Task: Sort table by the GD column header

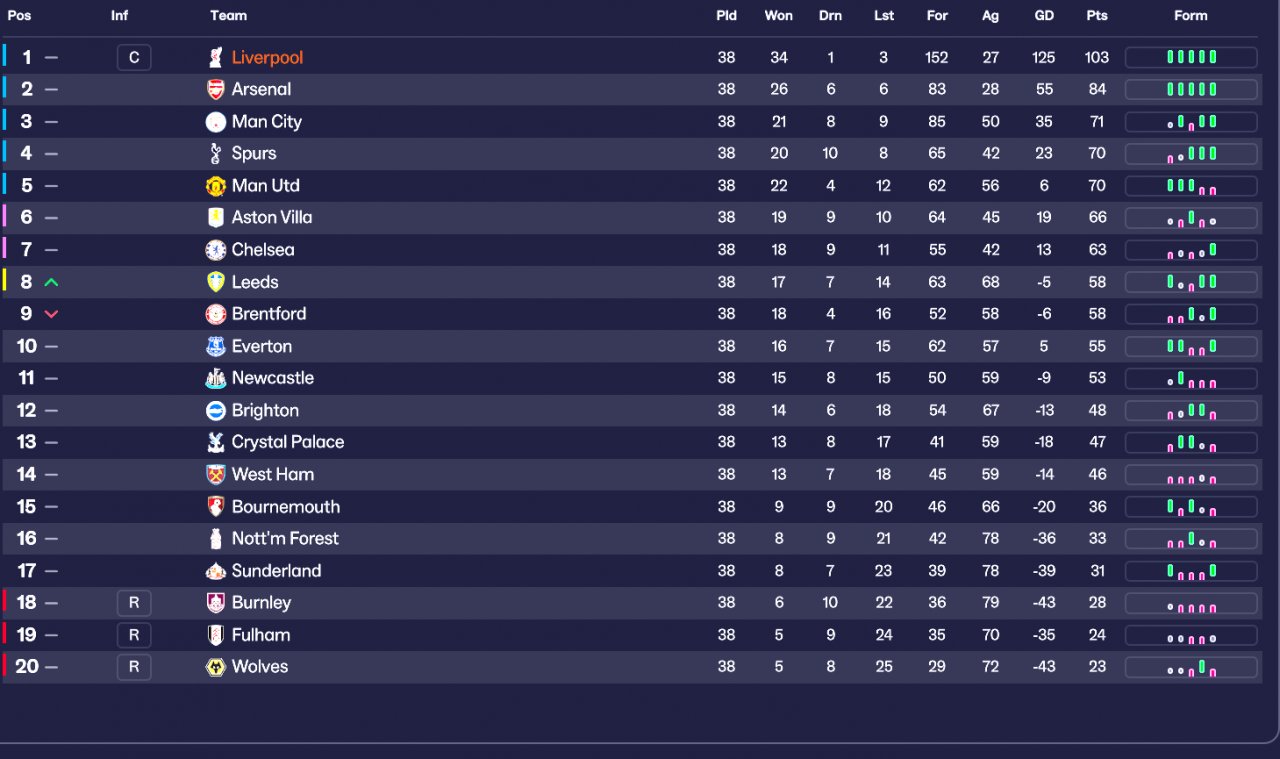Action: 1044,16
